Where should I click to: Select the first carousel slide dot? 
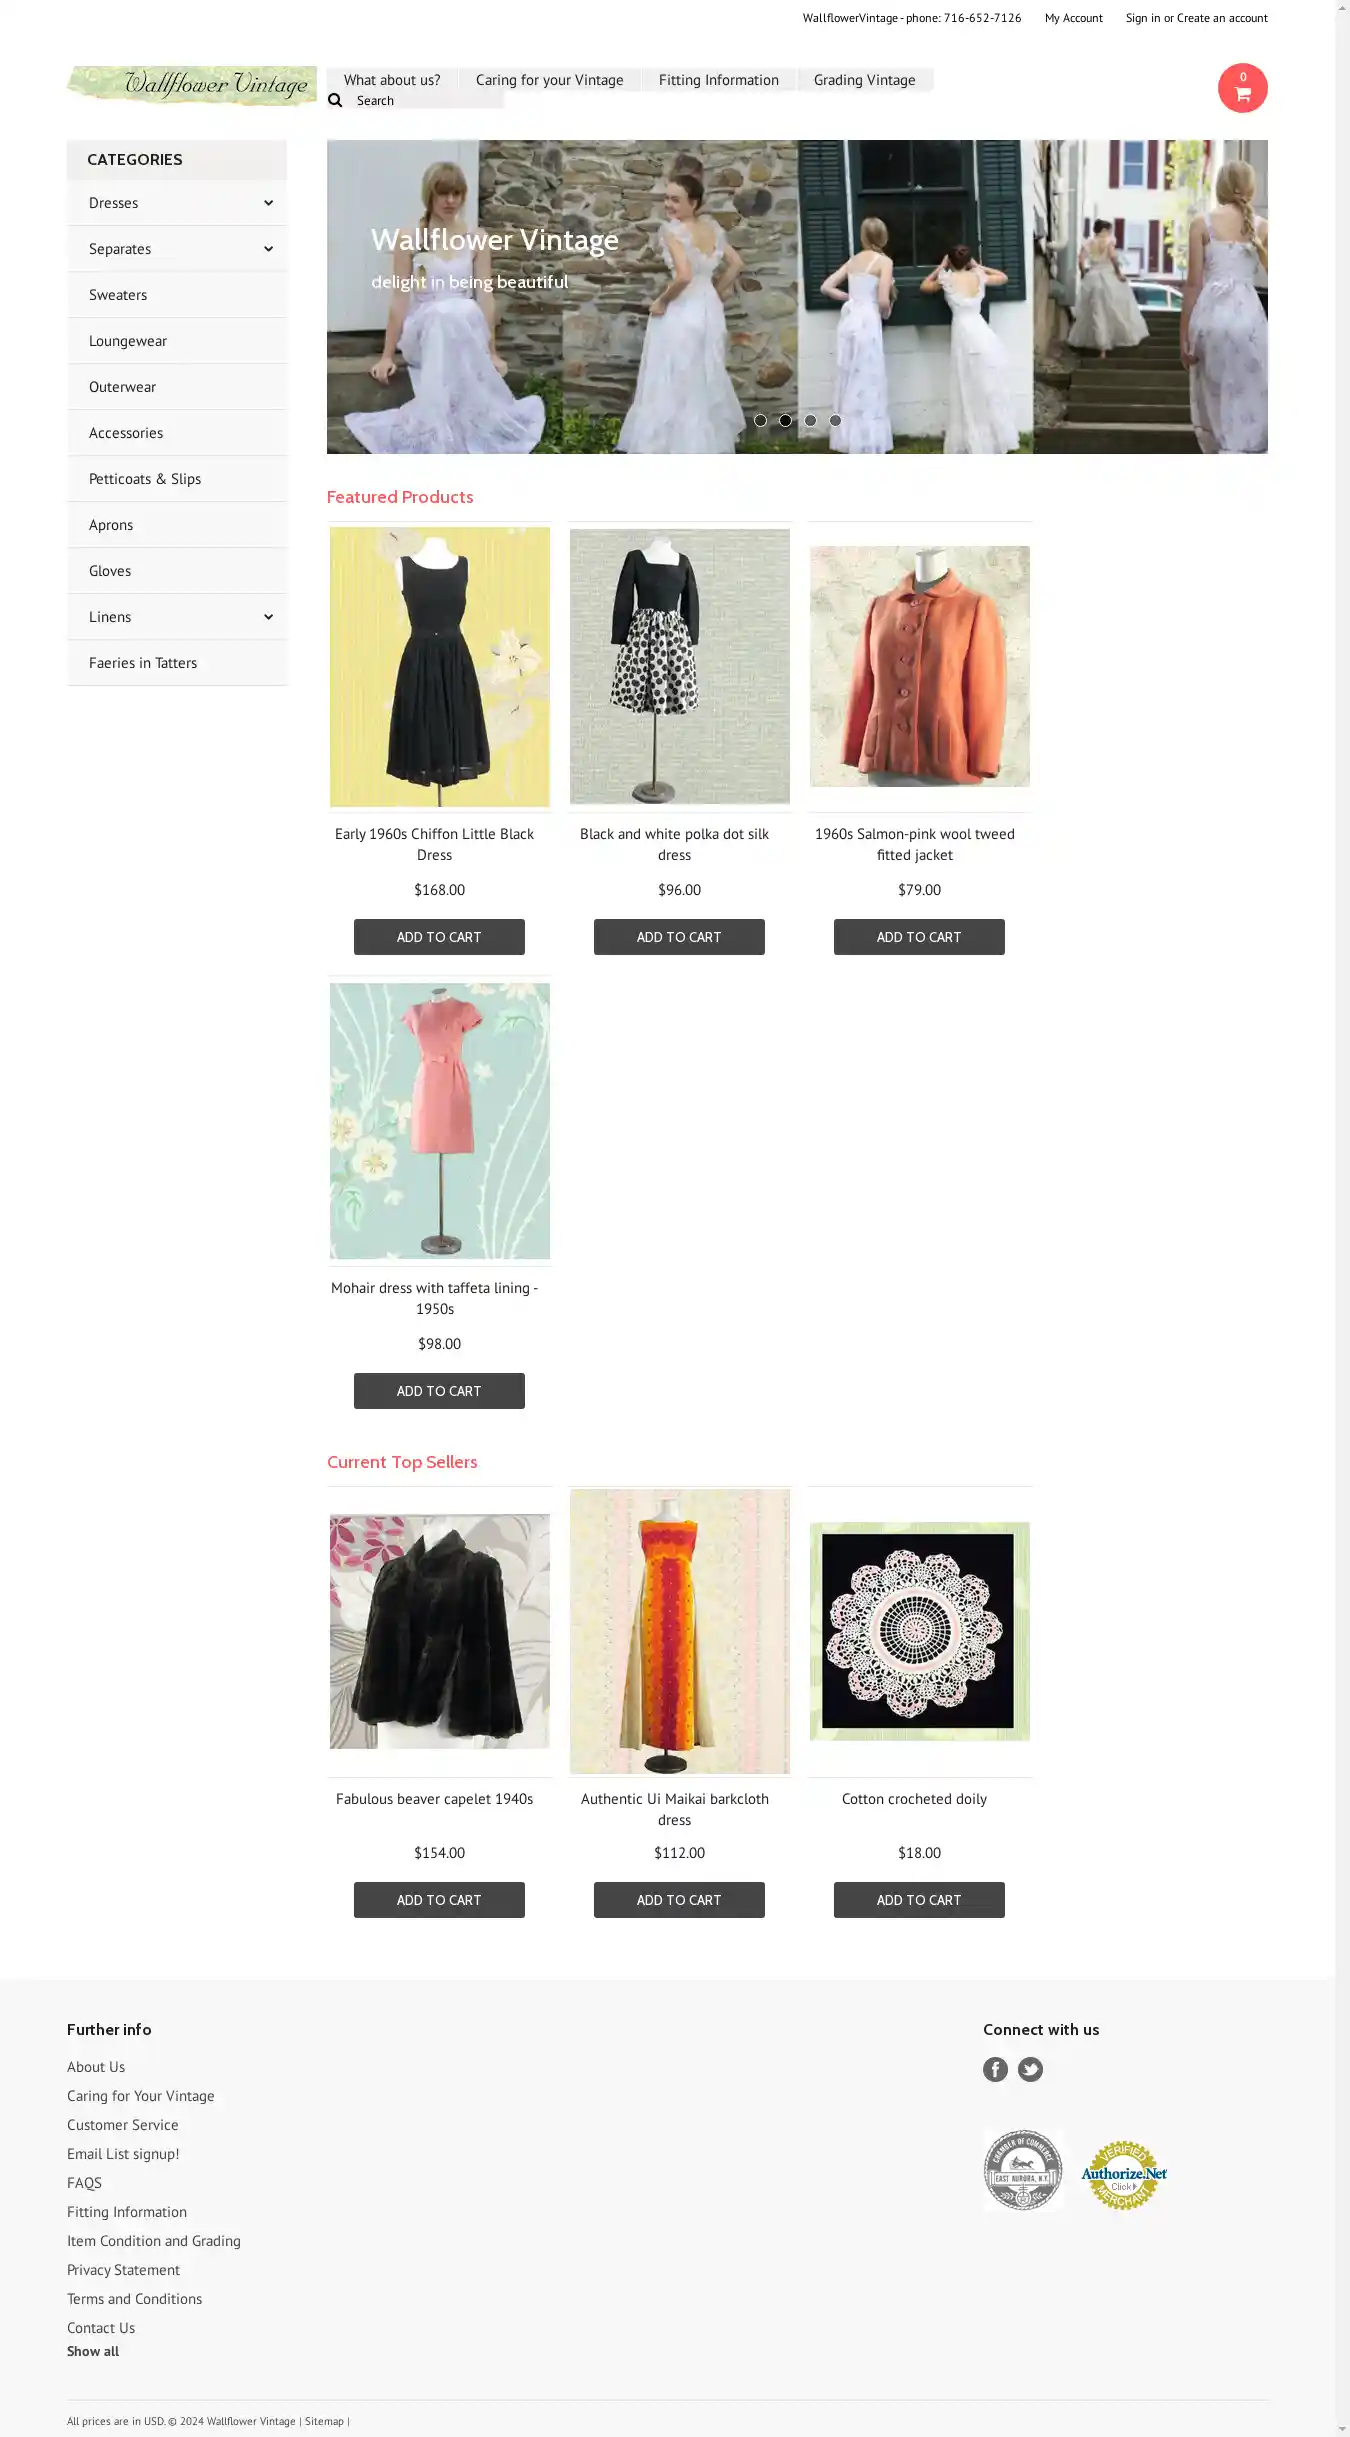click(x=760, y=420)
